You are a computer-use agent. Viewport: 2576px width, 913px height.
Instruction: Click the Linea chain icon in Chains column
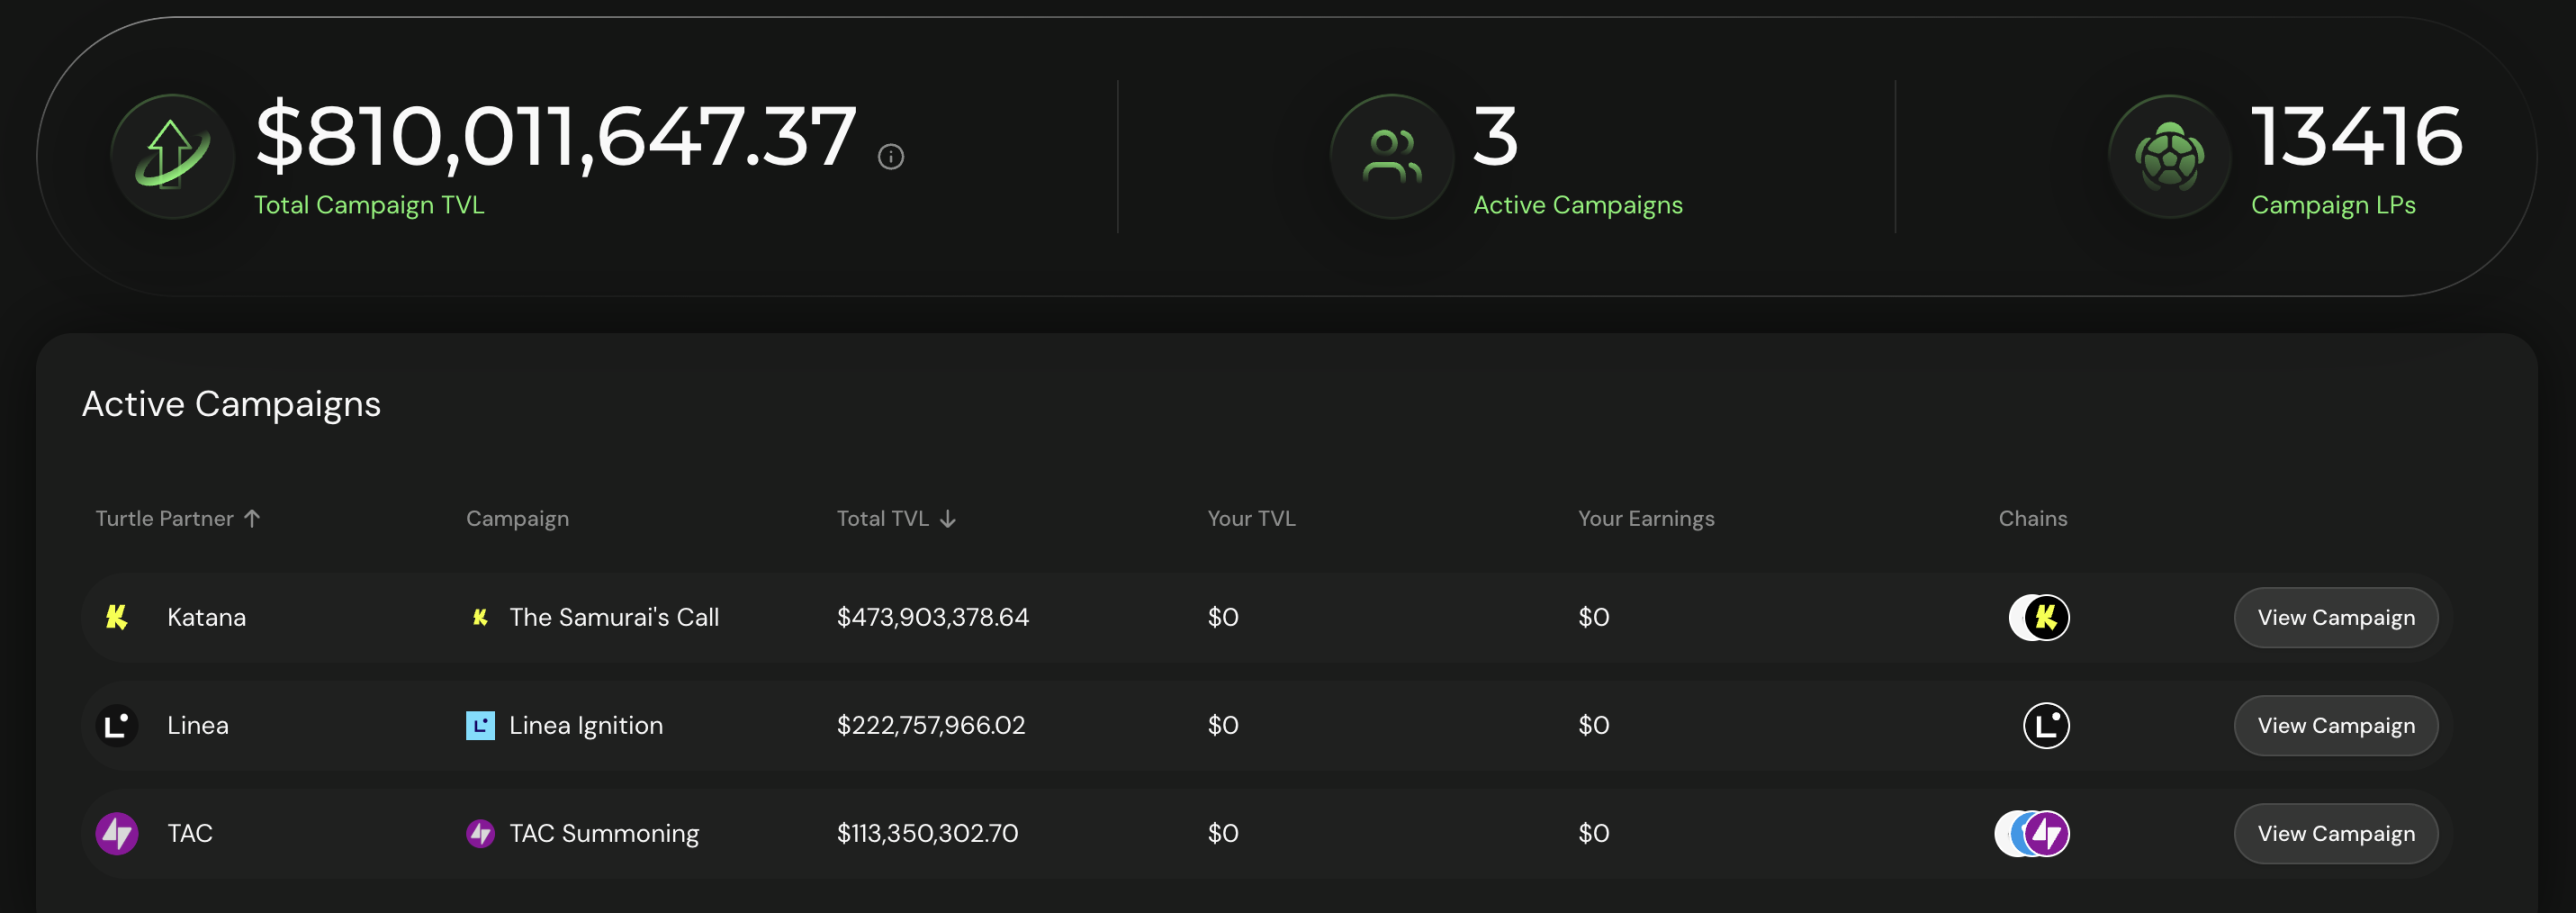[2045, 725]
